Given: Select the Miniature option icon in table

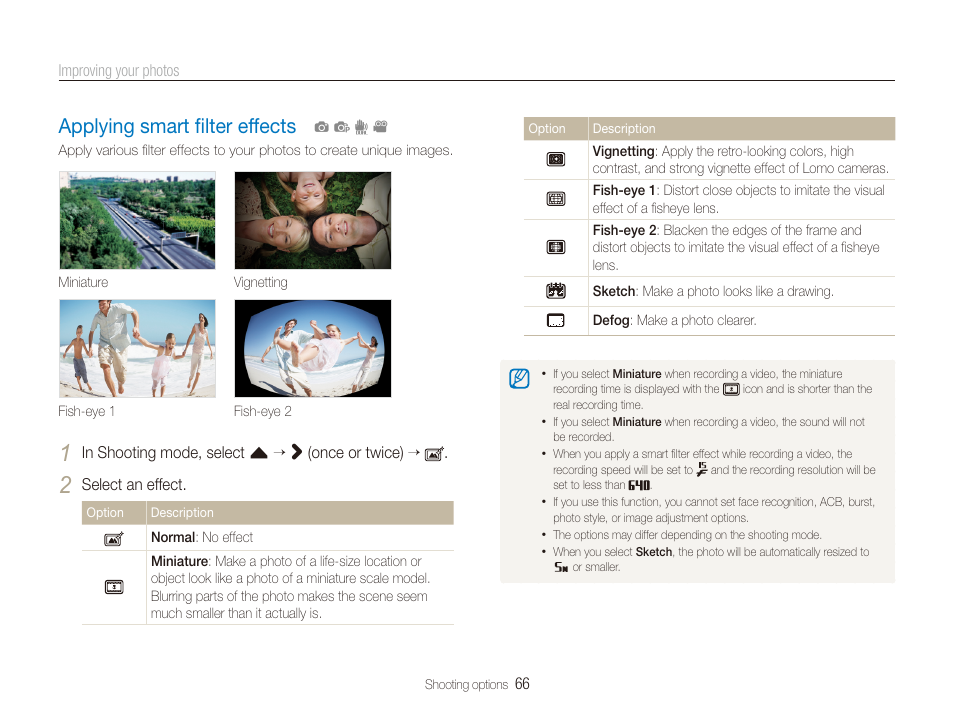Looking at the screenshot, I should pos(114,587).
